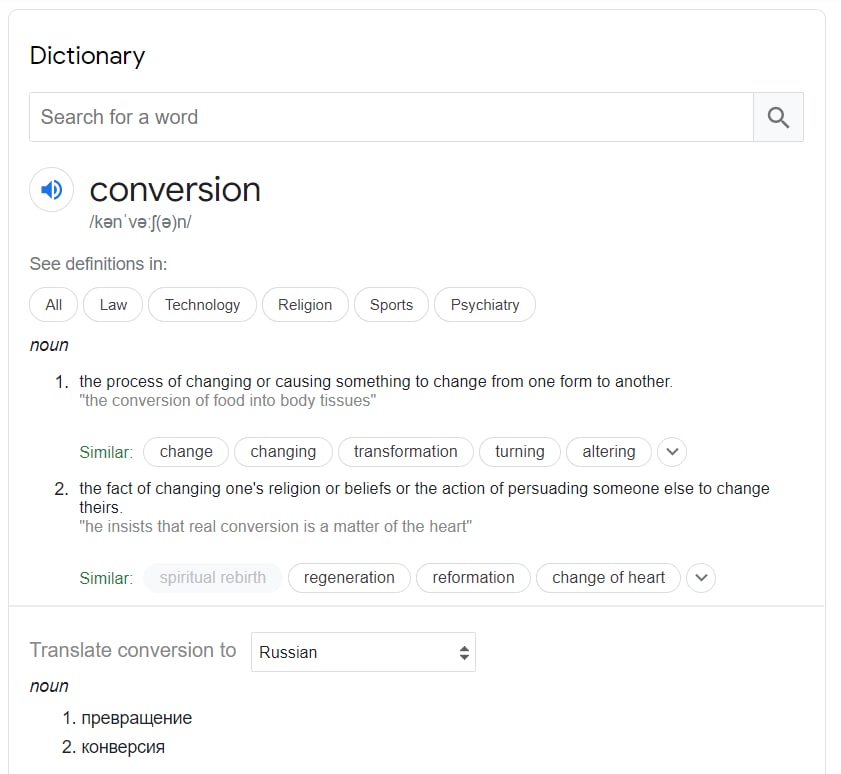Click the regeneration synonym chip

(349, 578)
